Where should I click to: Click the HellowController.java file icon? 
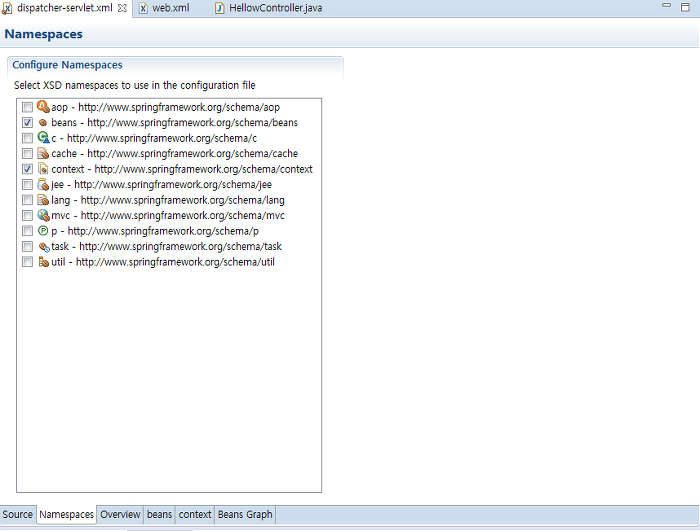pos(219,8)
